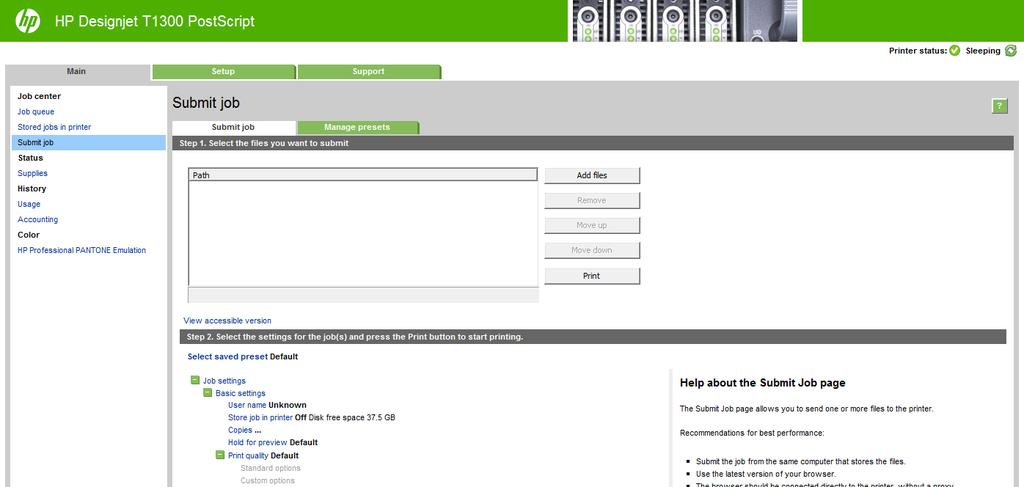Click the 'Sleeping' status text
1024x487 pixels.
[983, 51]
